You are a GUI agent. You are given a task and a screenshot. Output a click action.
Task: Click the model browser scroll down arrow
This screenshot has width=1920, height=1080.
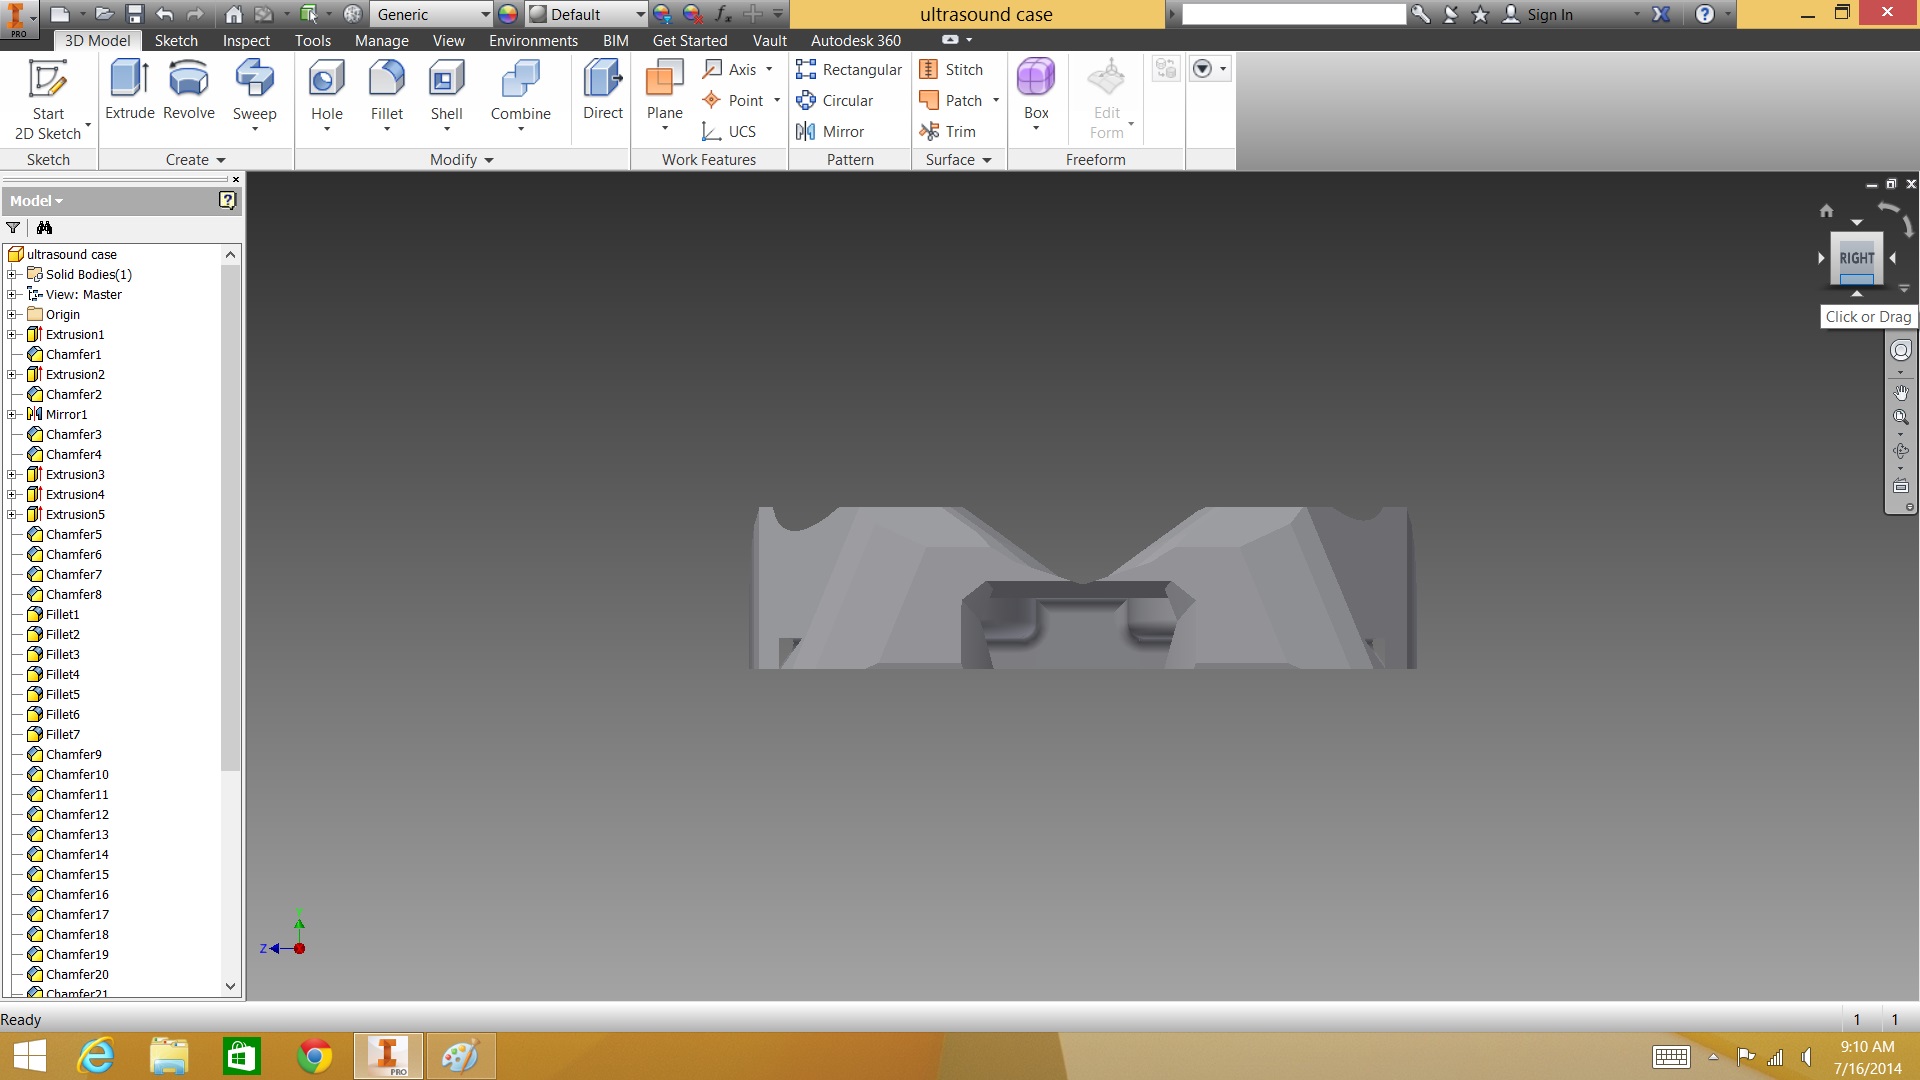click(231, 985)
